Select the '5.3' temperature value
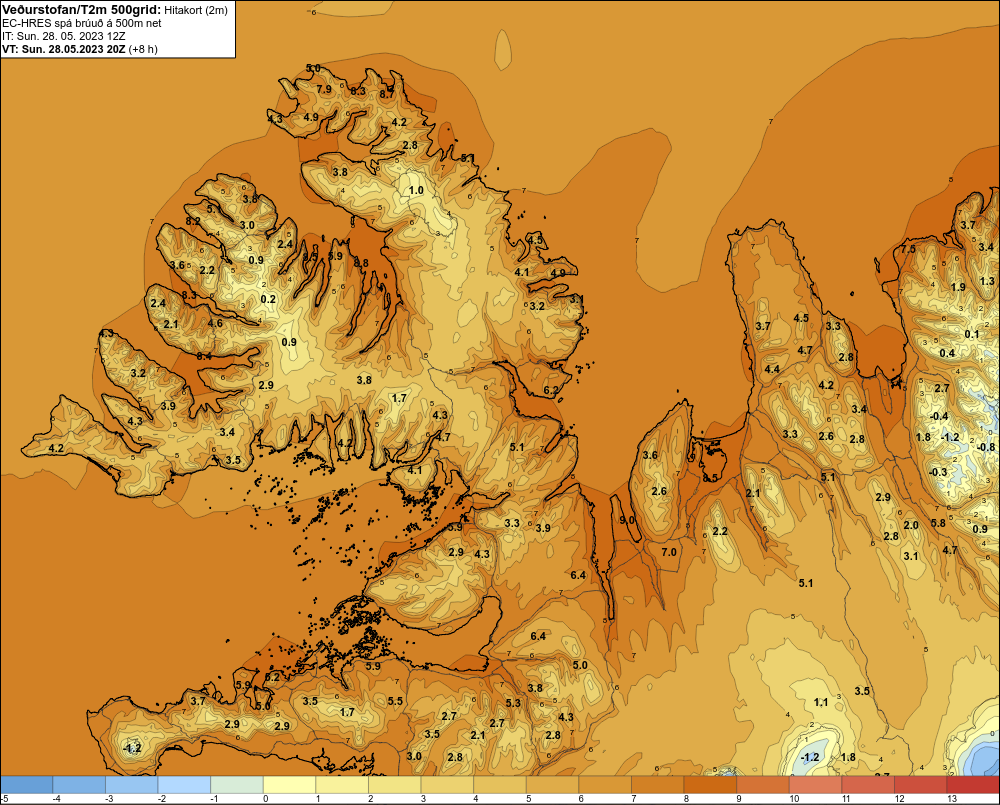1000x805 pixels. point(513,703)
